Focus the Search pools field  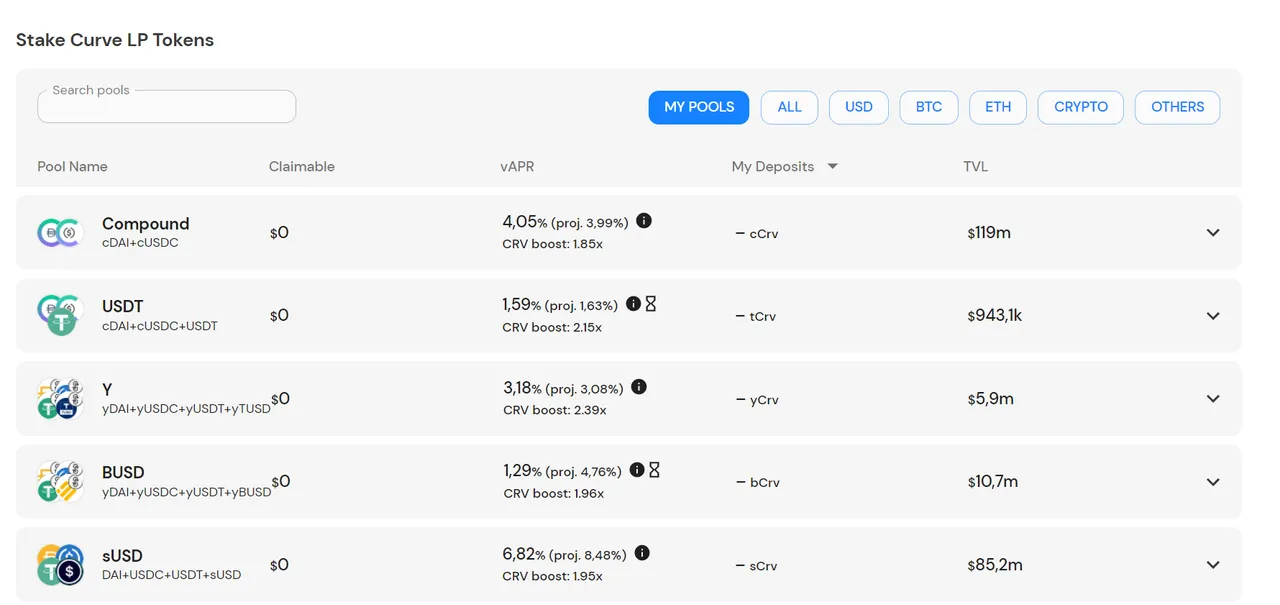click(x=167, y=106)
